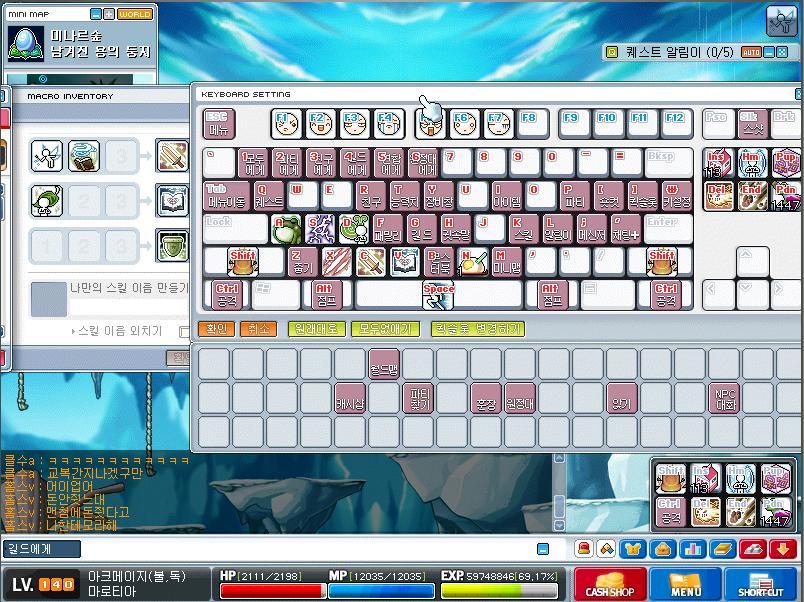Open the 길드에게 chat target selector
The height and width of the screenshot is (602, 804).
(x=42, y=549)
